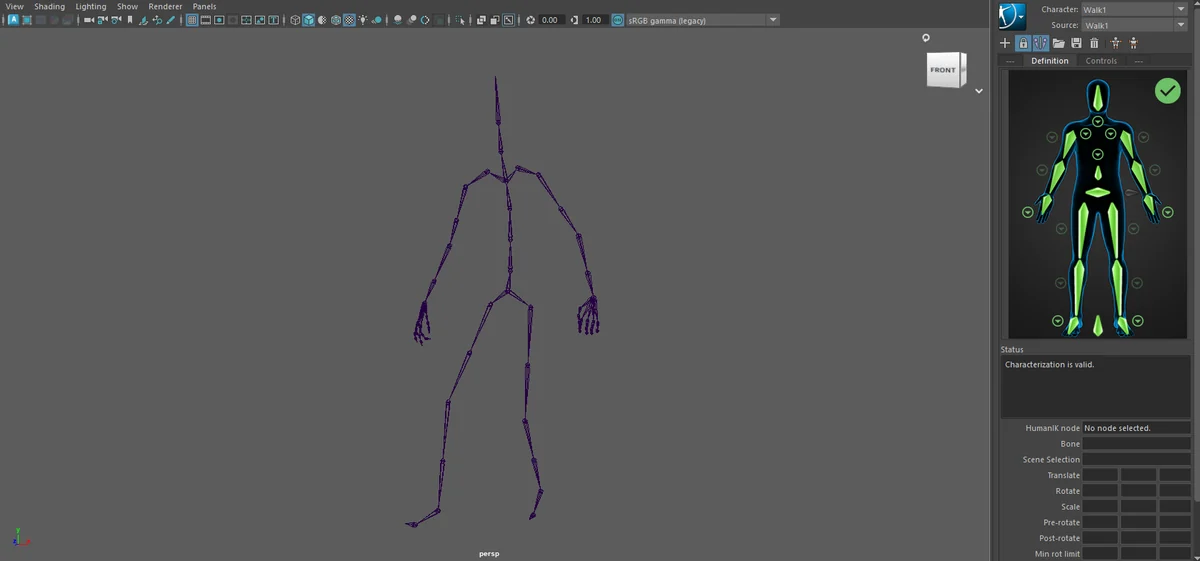Click the Bookmarks icon in panel toolbar
Screen dimensions: 1200x561
(x=130, y=20)
